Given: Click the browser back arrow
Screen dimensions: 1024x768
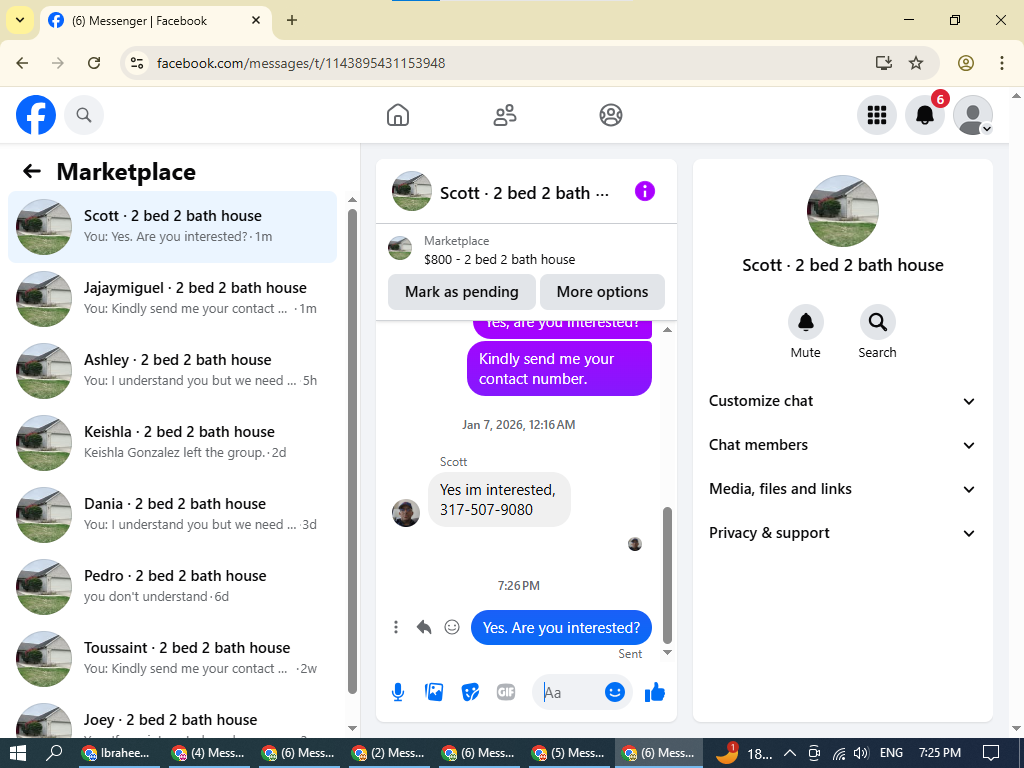Looking at the screenshot, I should pos(22,63).
